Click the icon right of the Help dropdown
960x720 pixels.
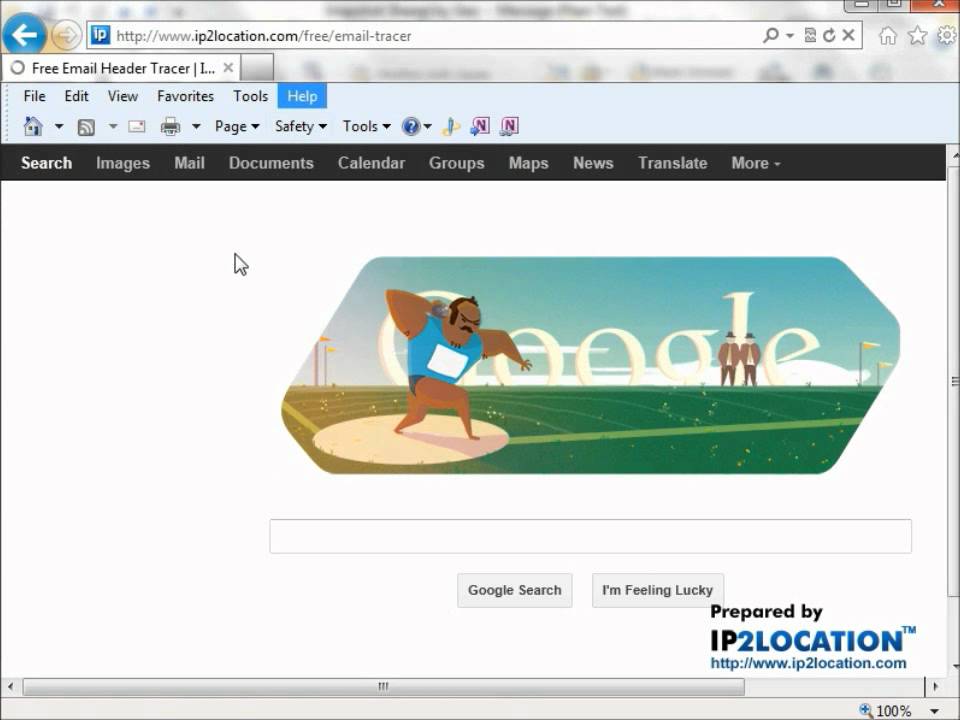click(451, 127)
